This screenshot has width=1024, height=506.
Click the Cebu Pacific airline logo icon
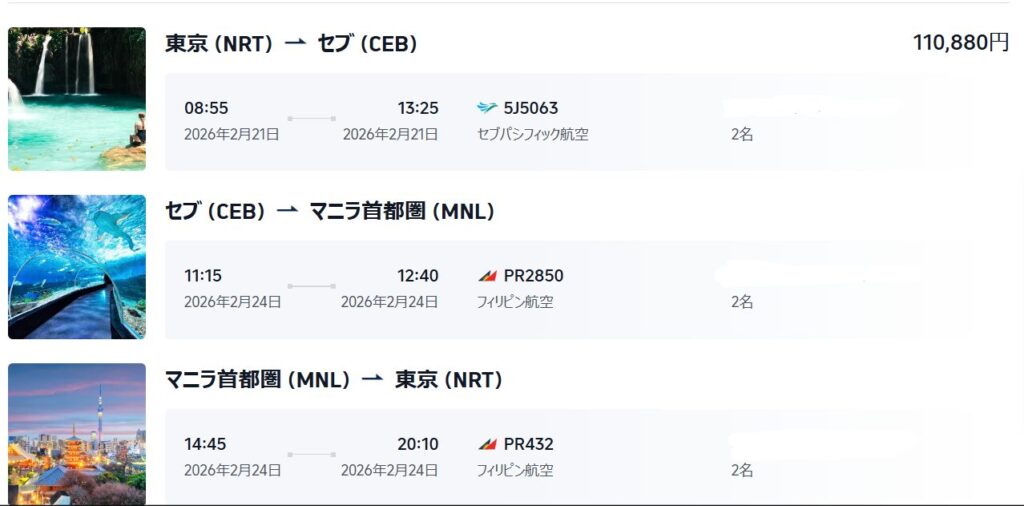tap(487, 108)
